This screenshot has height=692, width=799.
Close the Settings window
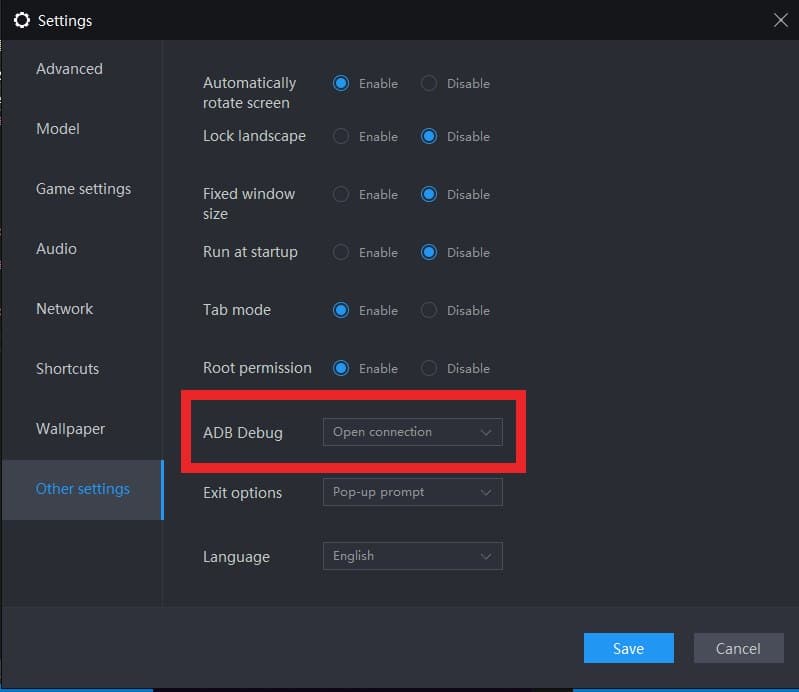780,20
